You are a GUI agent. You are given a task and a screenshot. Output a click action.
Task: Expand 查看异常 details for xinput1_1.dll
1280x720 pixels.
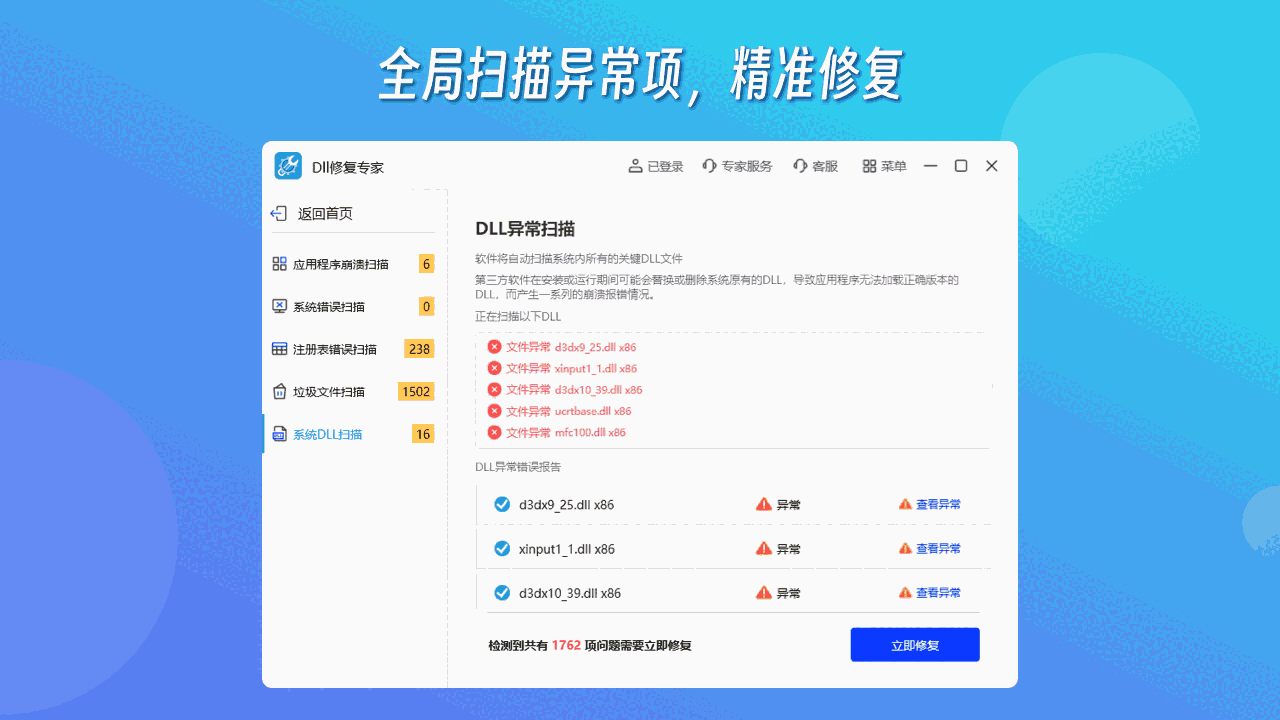(937, 548)
